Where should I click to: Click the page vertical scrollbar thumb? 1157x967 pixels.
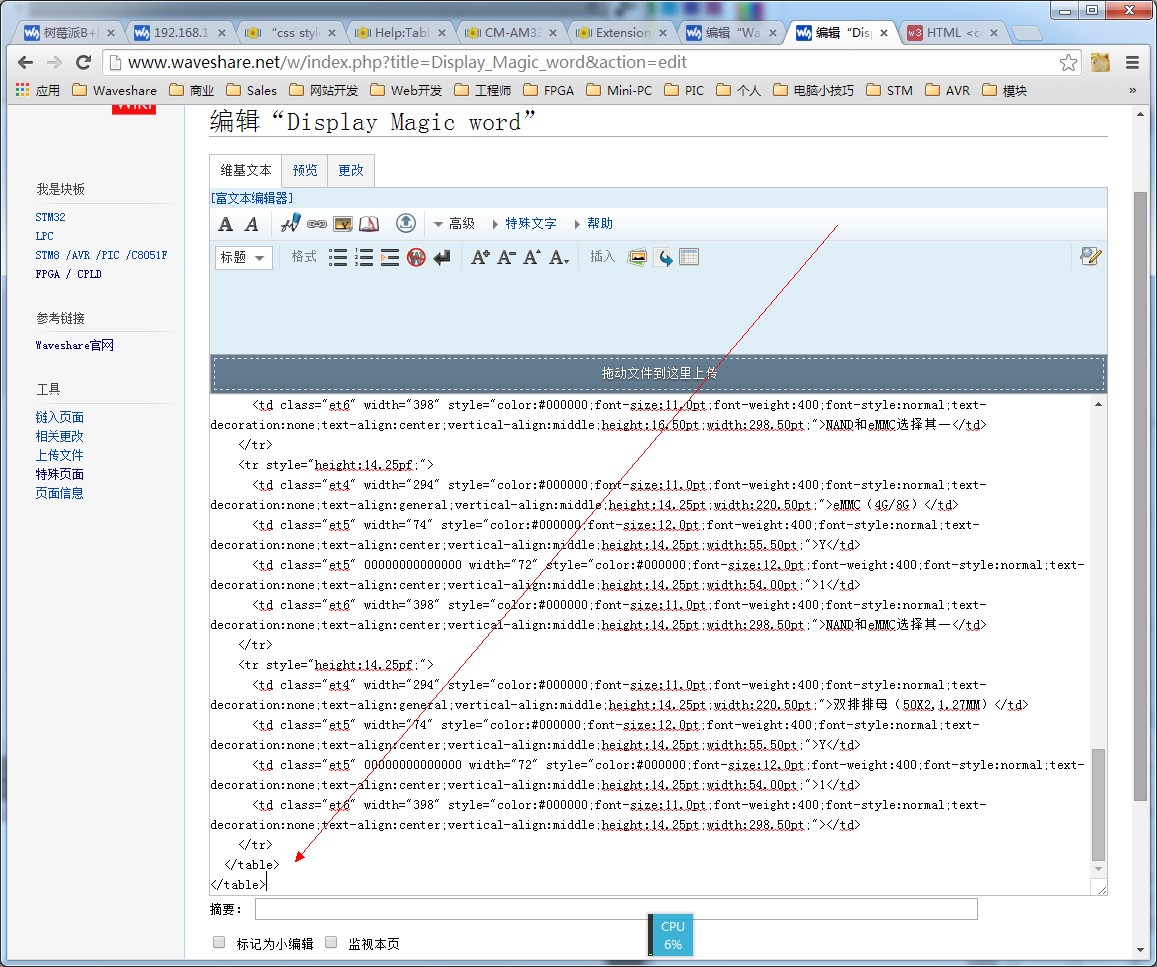pos(1140,496)
